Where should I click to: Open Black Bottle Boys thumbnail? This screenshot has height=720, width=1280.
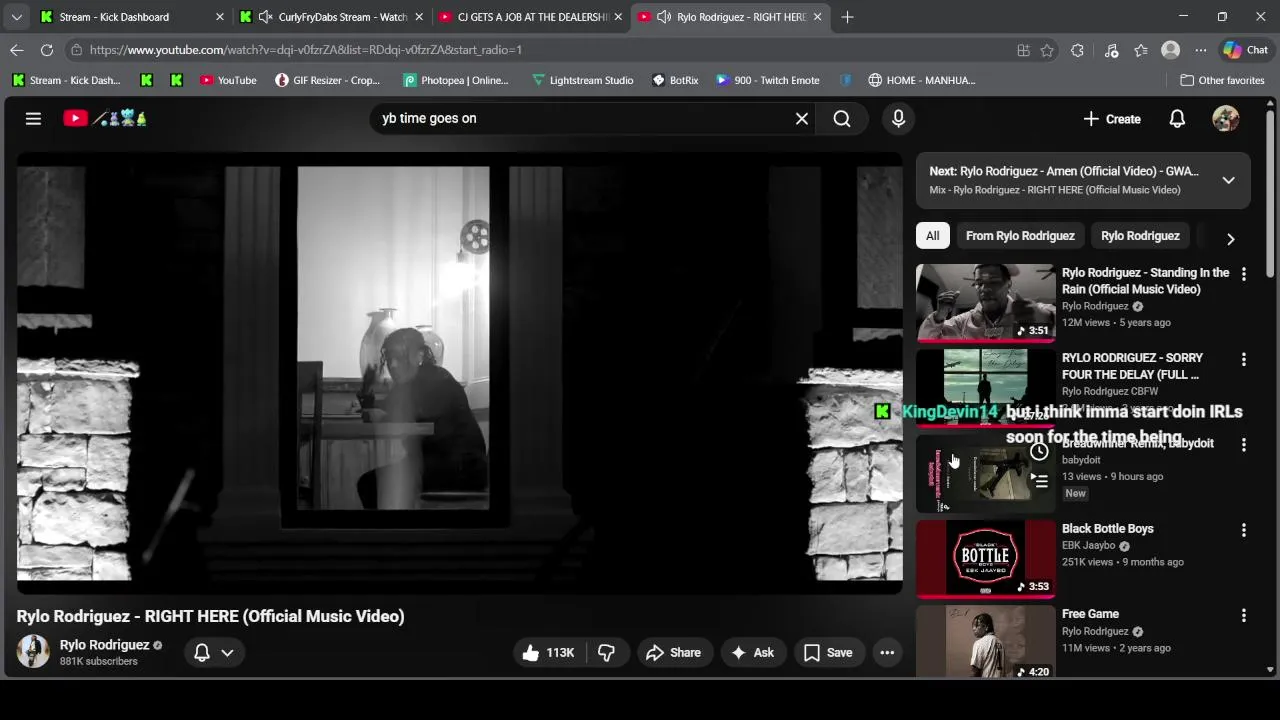point(985,558)
